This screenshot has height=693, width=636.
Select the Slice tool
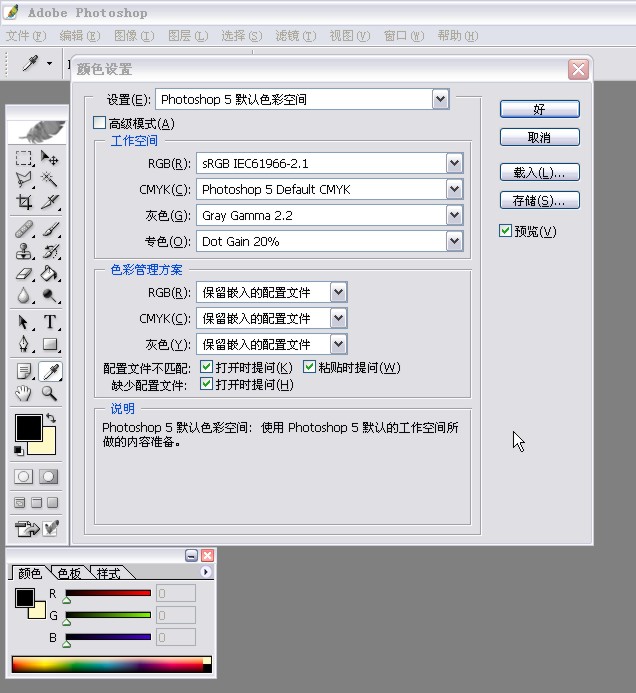coord(50,202)
